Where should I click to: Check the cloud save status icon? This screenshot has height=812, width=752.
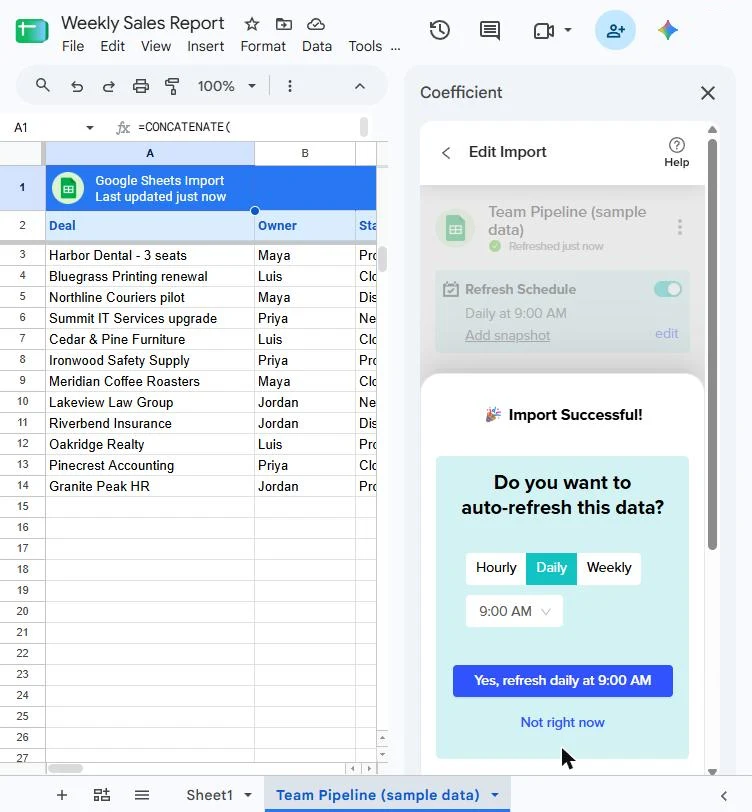pos(316,24)
